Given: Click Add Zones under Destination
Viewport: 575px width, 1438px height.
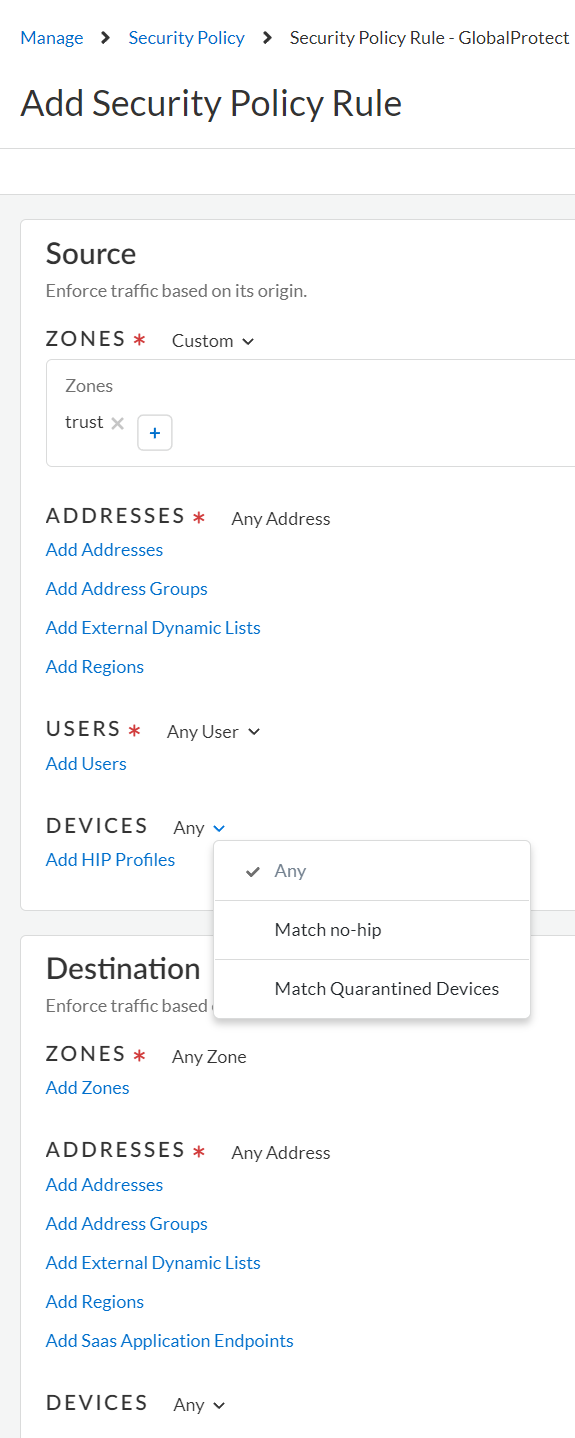Looking at the screenshot, I should (88, 1088).
